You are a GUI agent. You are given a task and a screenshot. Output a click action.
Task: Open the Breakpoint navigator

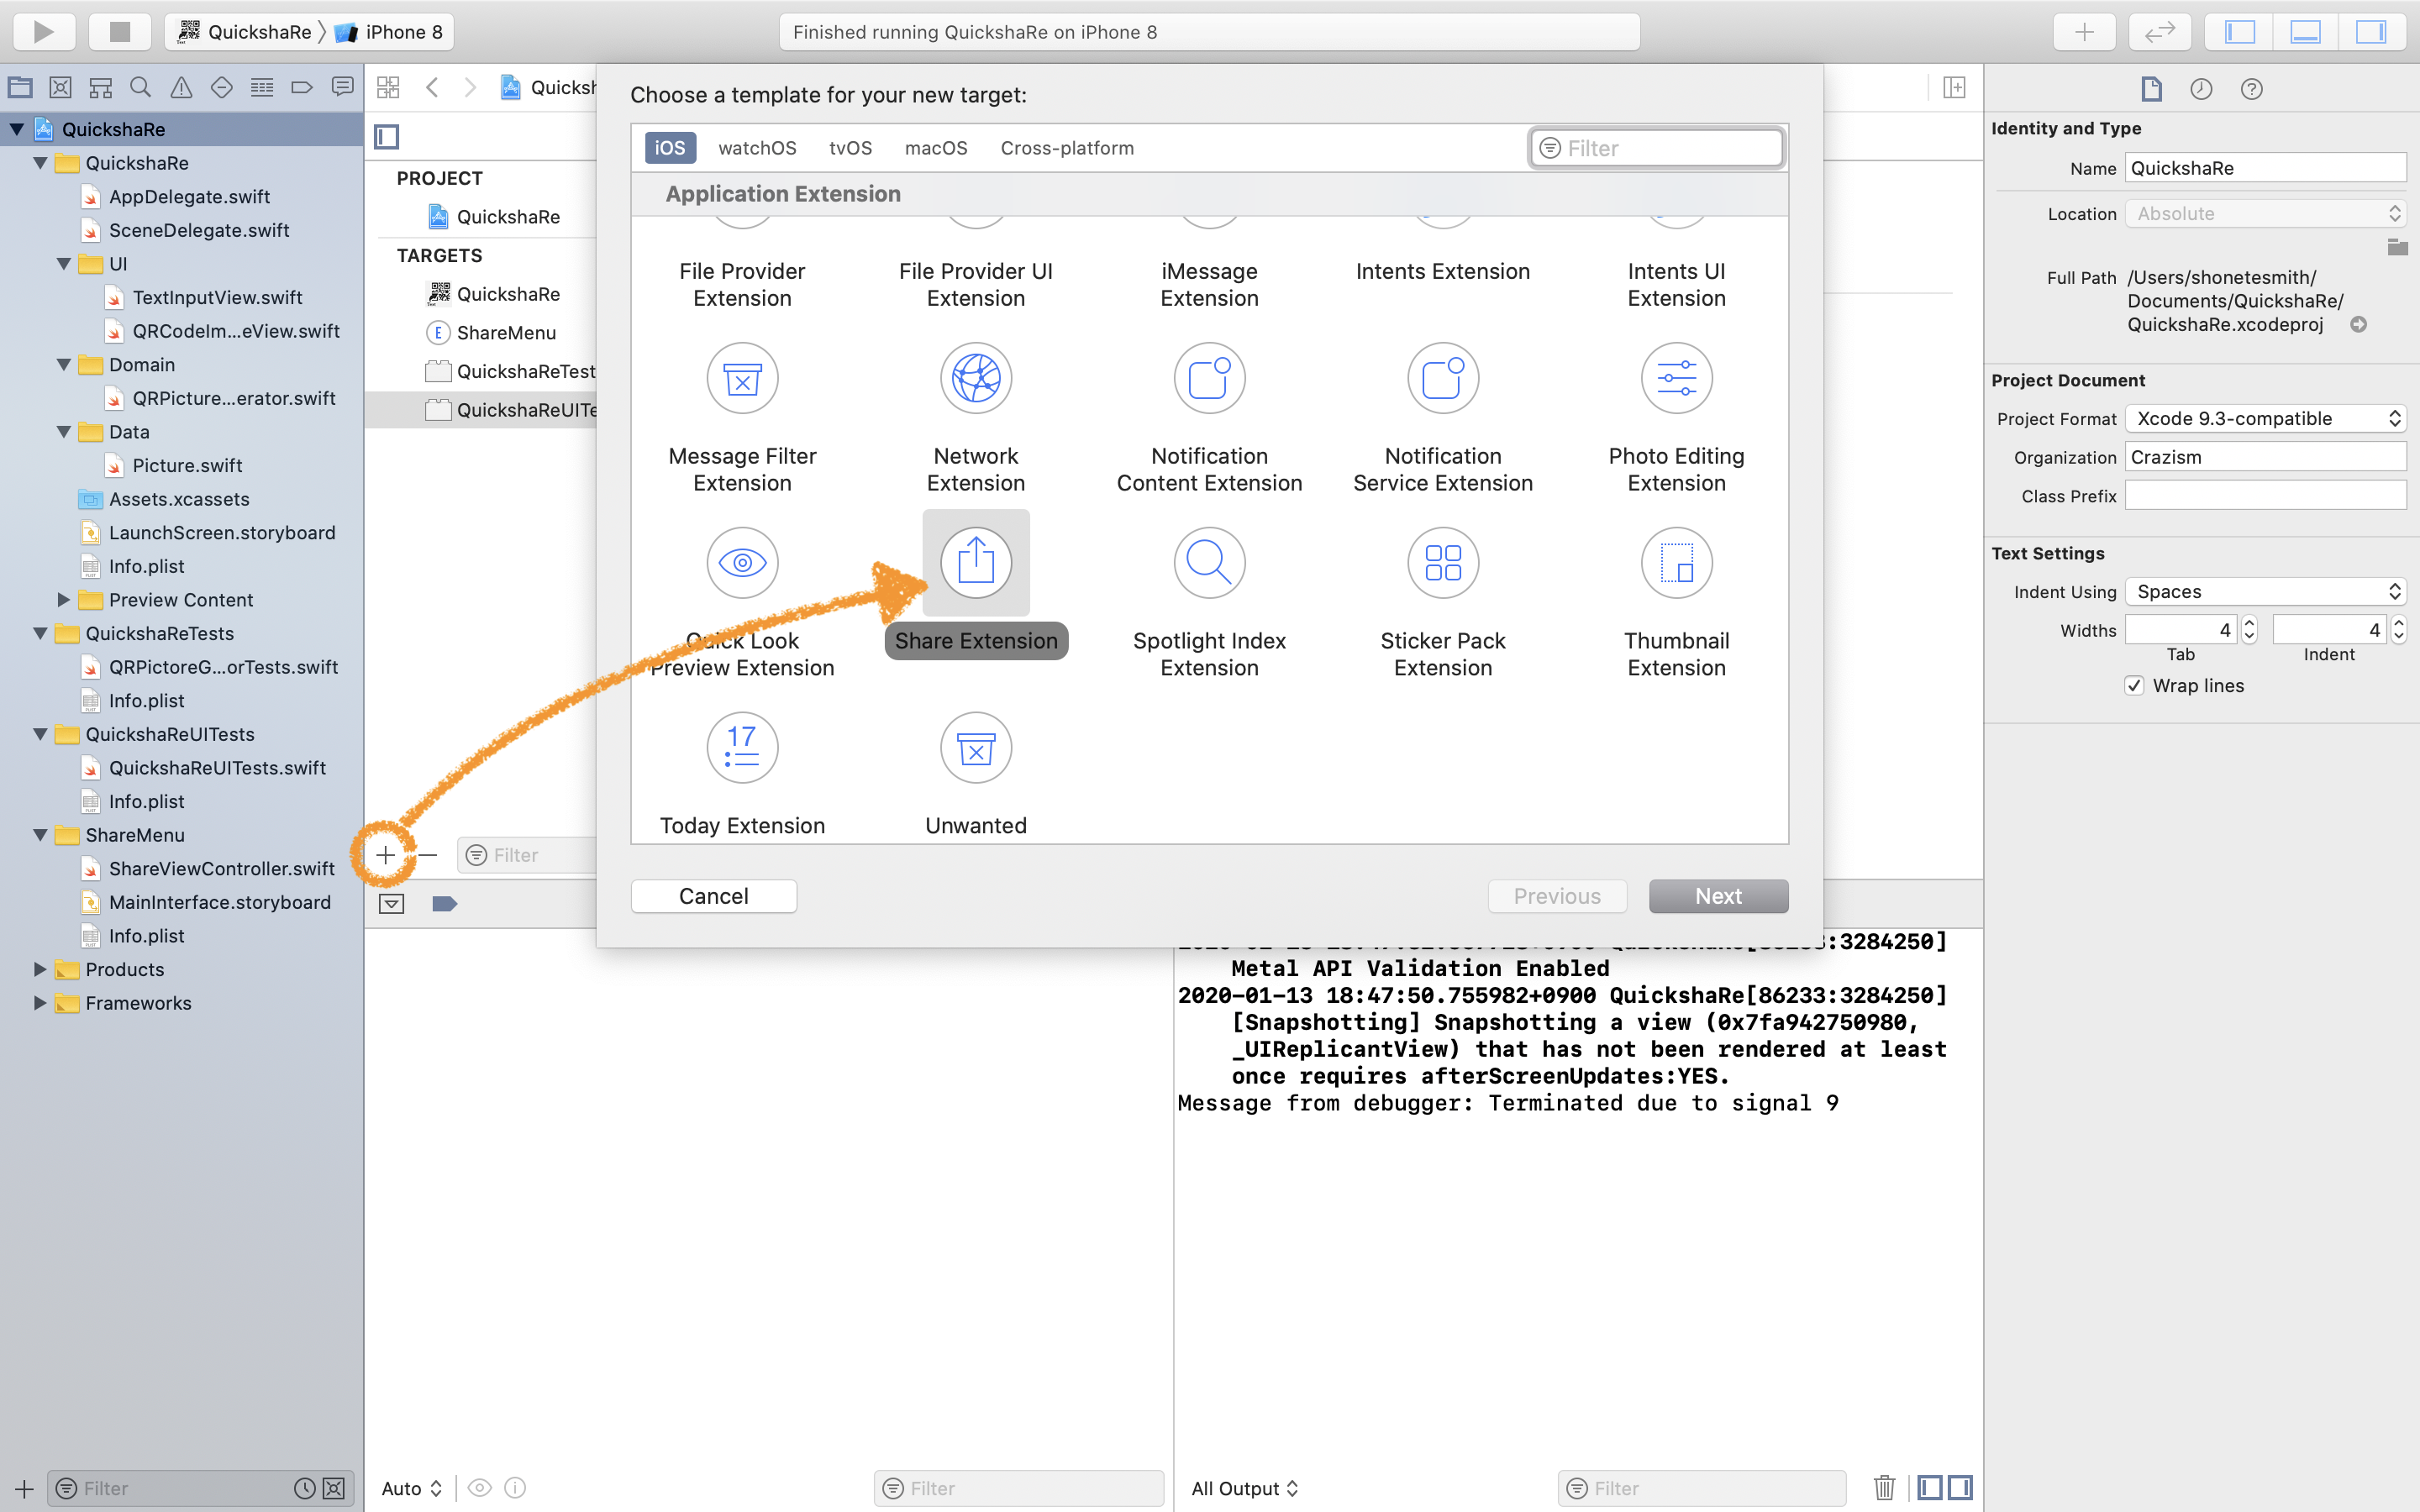[x=302, y=88]
